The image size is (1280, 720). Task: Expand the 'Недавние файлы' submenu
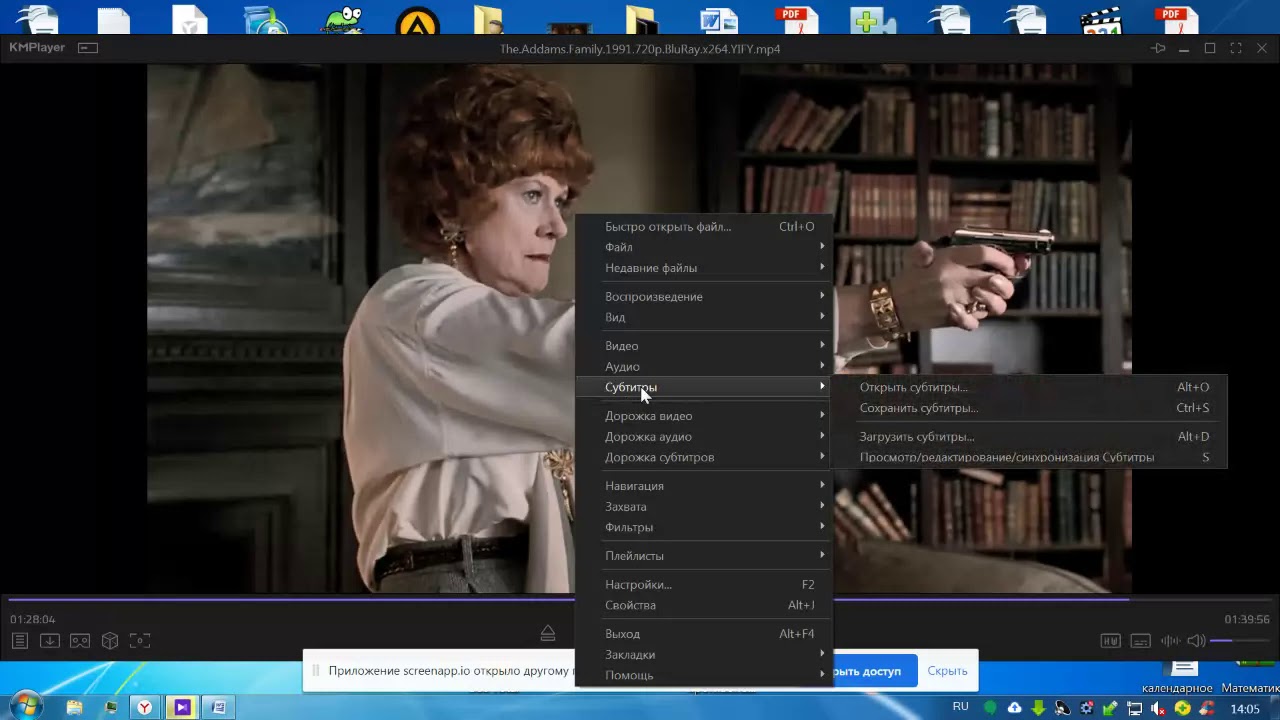pyautogui.click(x=704, y=268)
